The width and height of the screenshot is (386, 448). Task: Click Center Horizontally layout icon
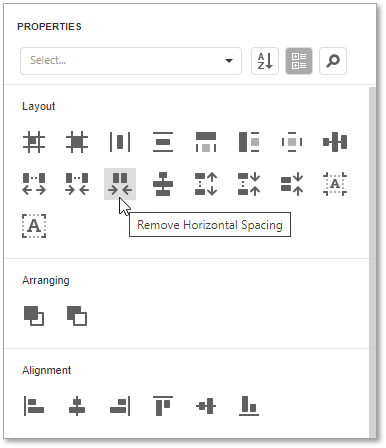pyautogui.click(x=120, y=142)
